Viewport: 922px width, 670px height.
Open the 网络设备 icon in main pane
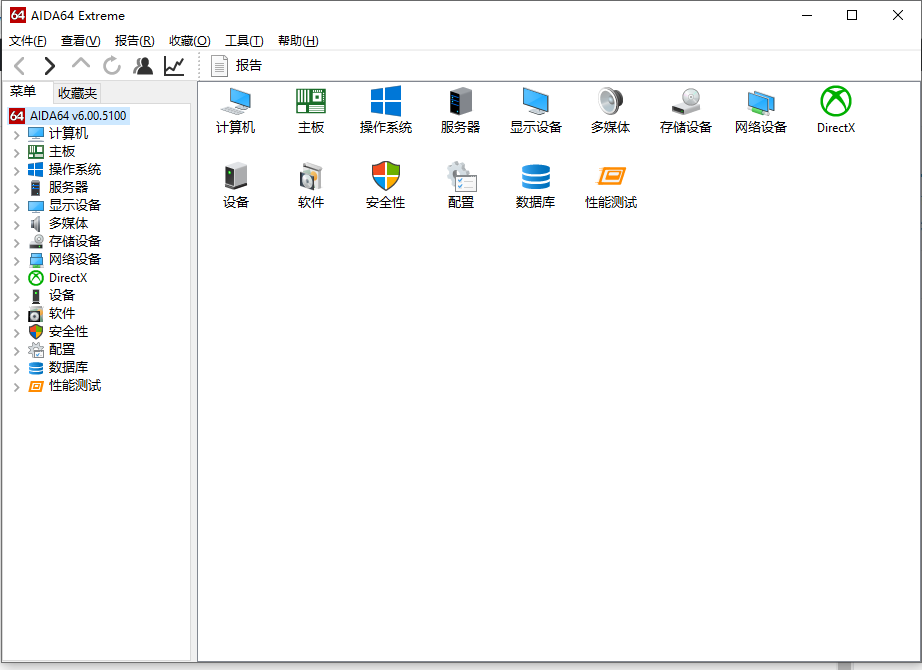(761, 110)
